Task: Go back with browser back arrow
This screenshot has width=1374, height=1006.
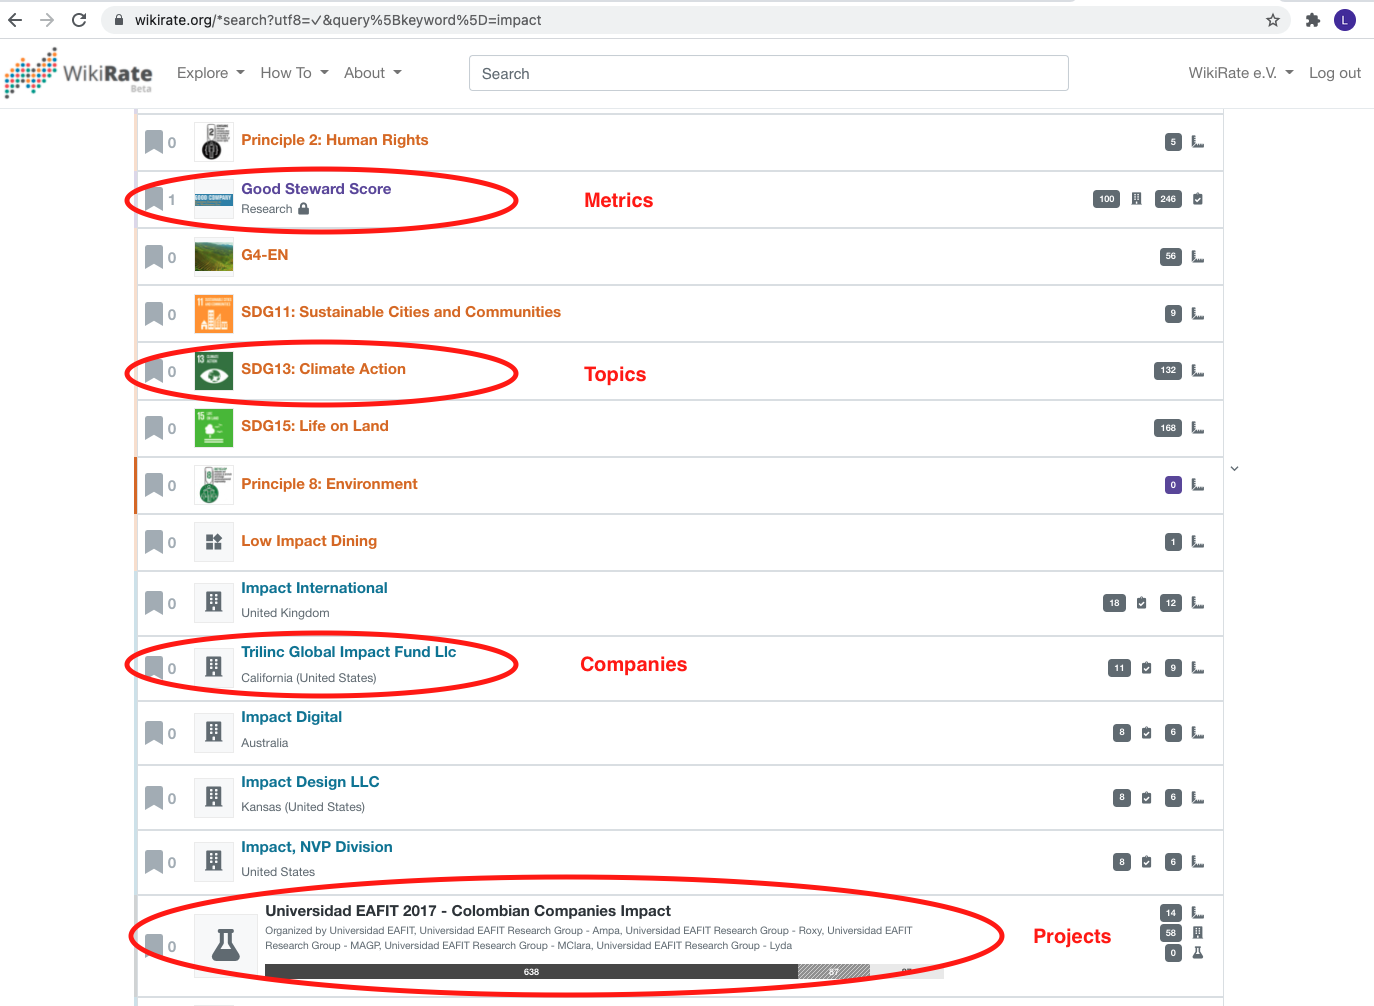Action: (x=15, y=20)
